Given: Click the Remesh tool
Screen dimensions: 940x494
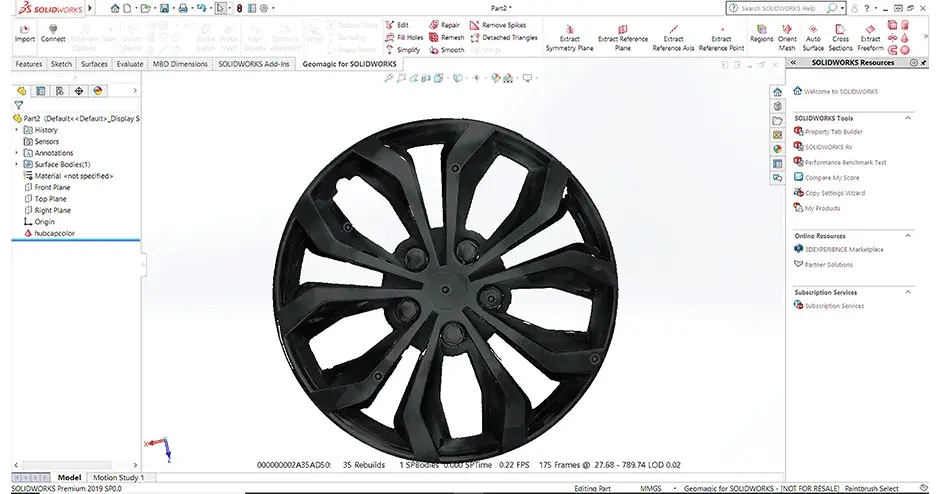Looking at the screenshot, I should pos(446,37).
